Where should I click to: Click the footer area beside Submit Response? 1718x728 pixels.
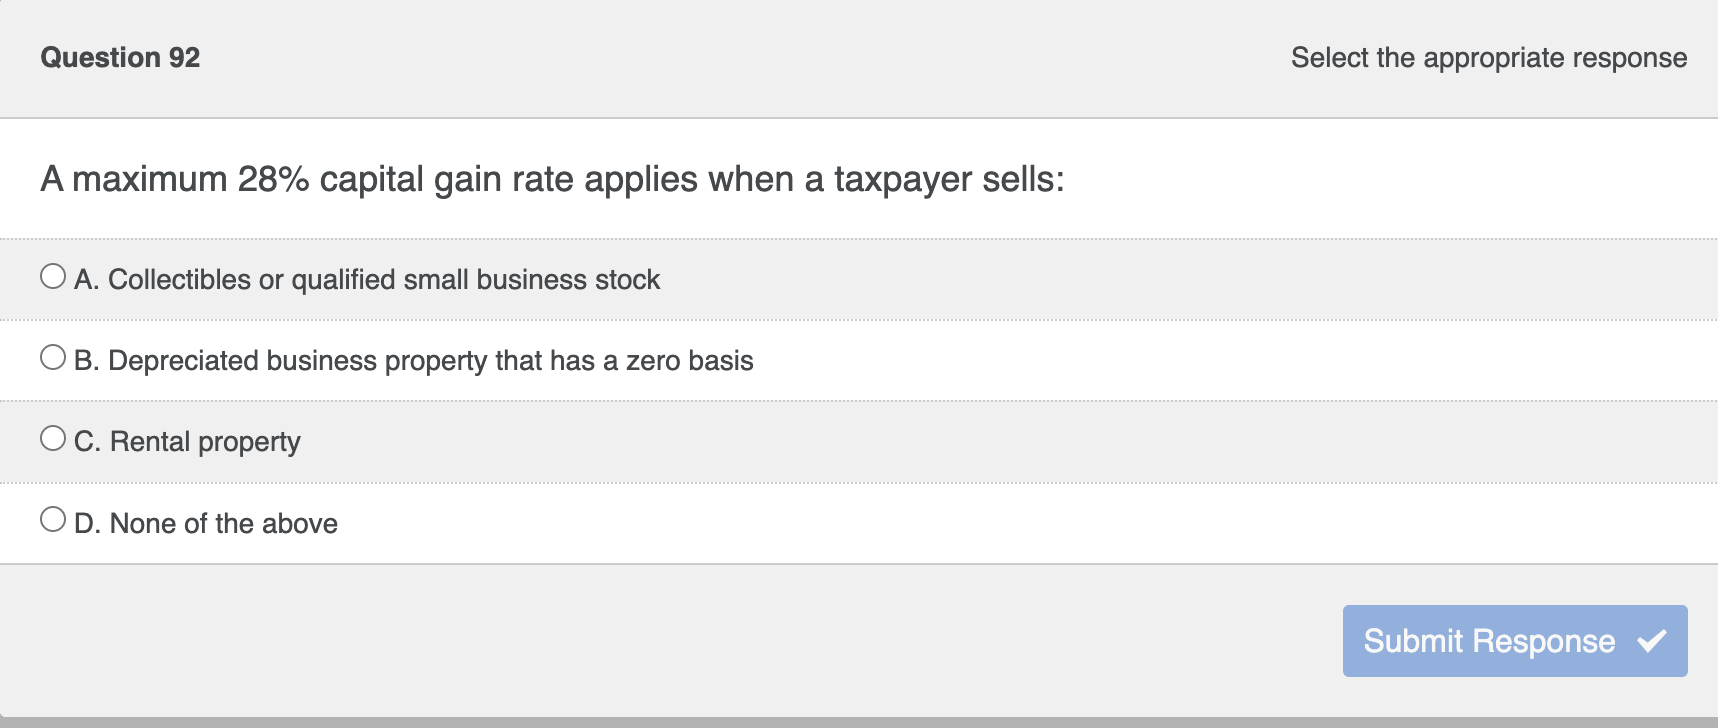tap(600, 641)
